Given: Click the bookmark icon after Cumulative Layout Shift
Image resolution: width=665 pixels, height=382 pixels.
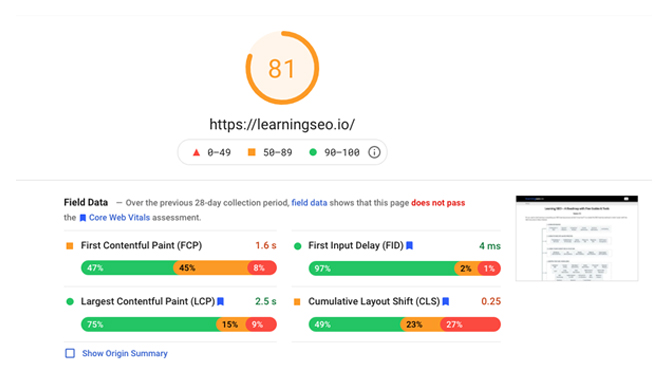Looking at the screenshot, I should [446, 301].
